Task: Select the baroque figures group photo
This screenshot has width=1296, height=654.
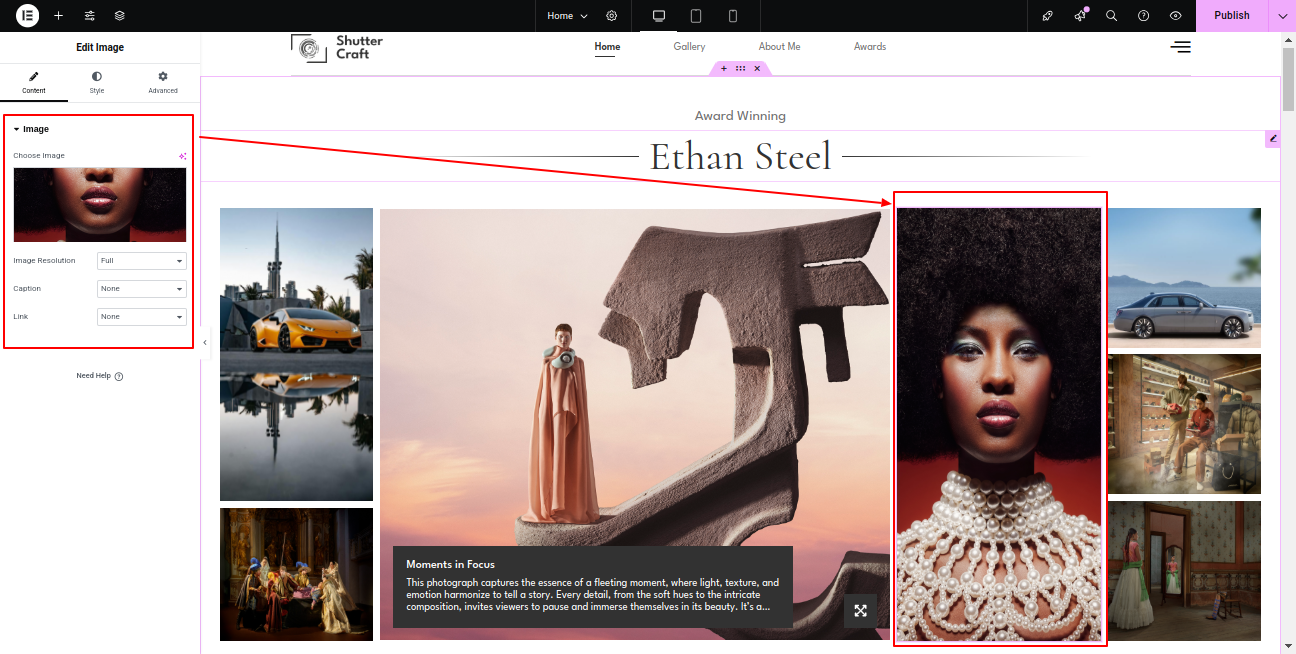Action: point(296,574)
